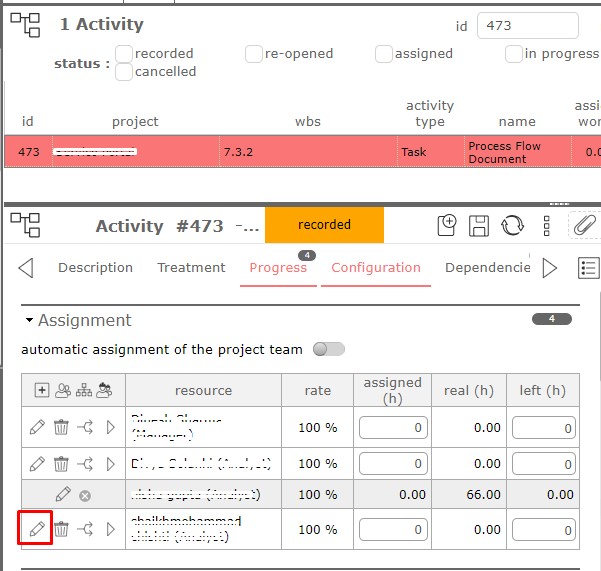The width and height of the screenshot is (601, 571).
Task: Show earlier tabs with the left arrow
Action: point(26,267)
